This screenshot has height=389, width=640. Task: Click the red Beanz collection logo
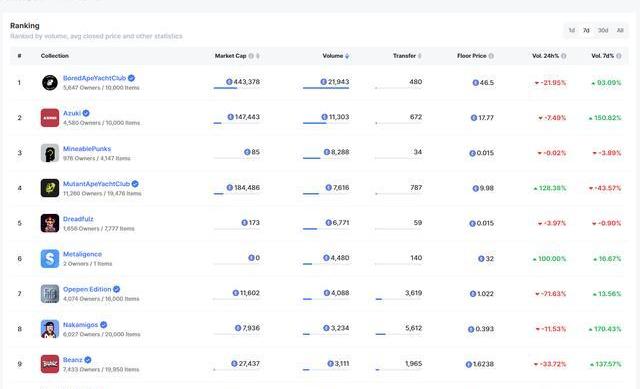tap(50, 364)
